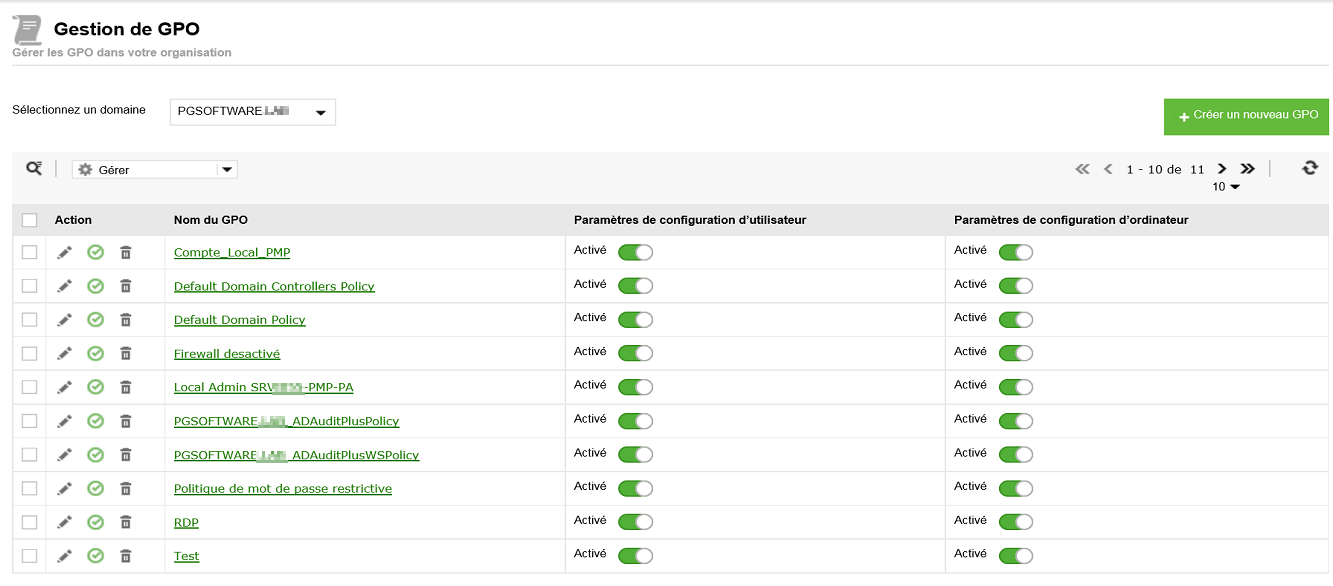Click the Gestion de GPO page title
Image resolution: width=1333 pixels, height=586 pixels.
coord(127,29)
